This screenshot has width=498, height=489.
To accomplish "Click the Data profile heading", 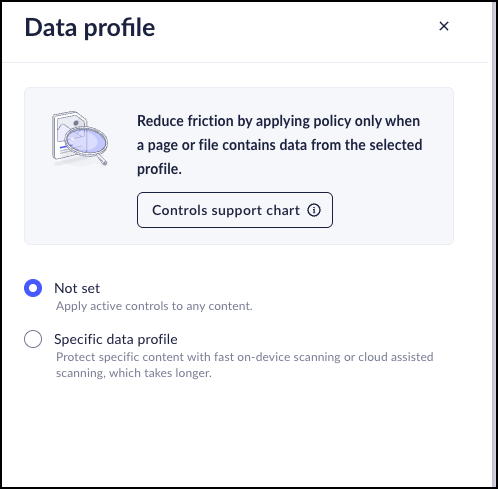I will 90,27.
